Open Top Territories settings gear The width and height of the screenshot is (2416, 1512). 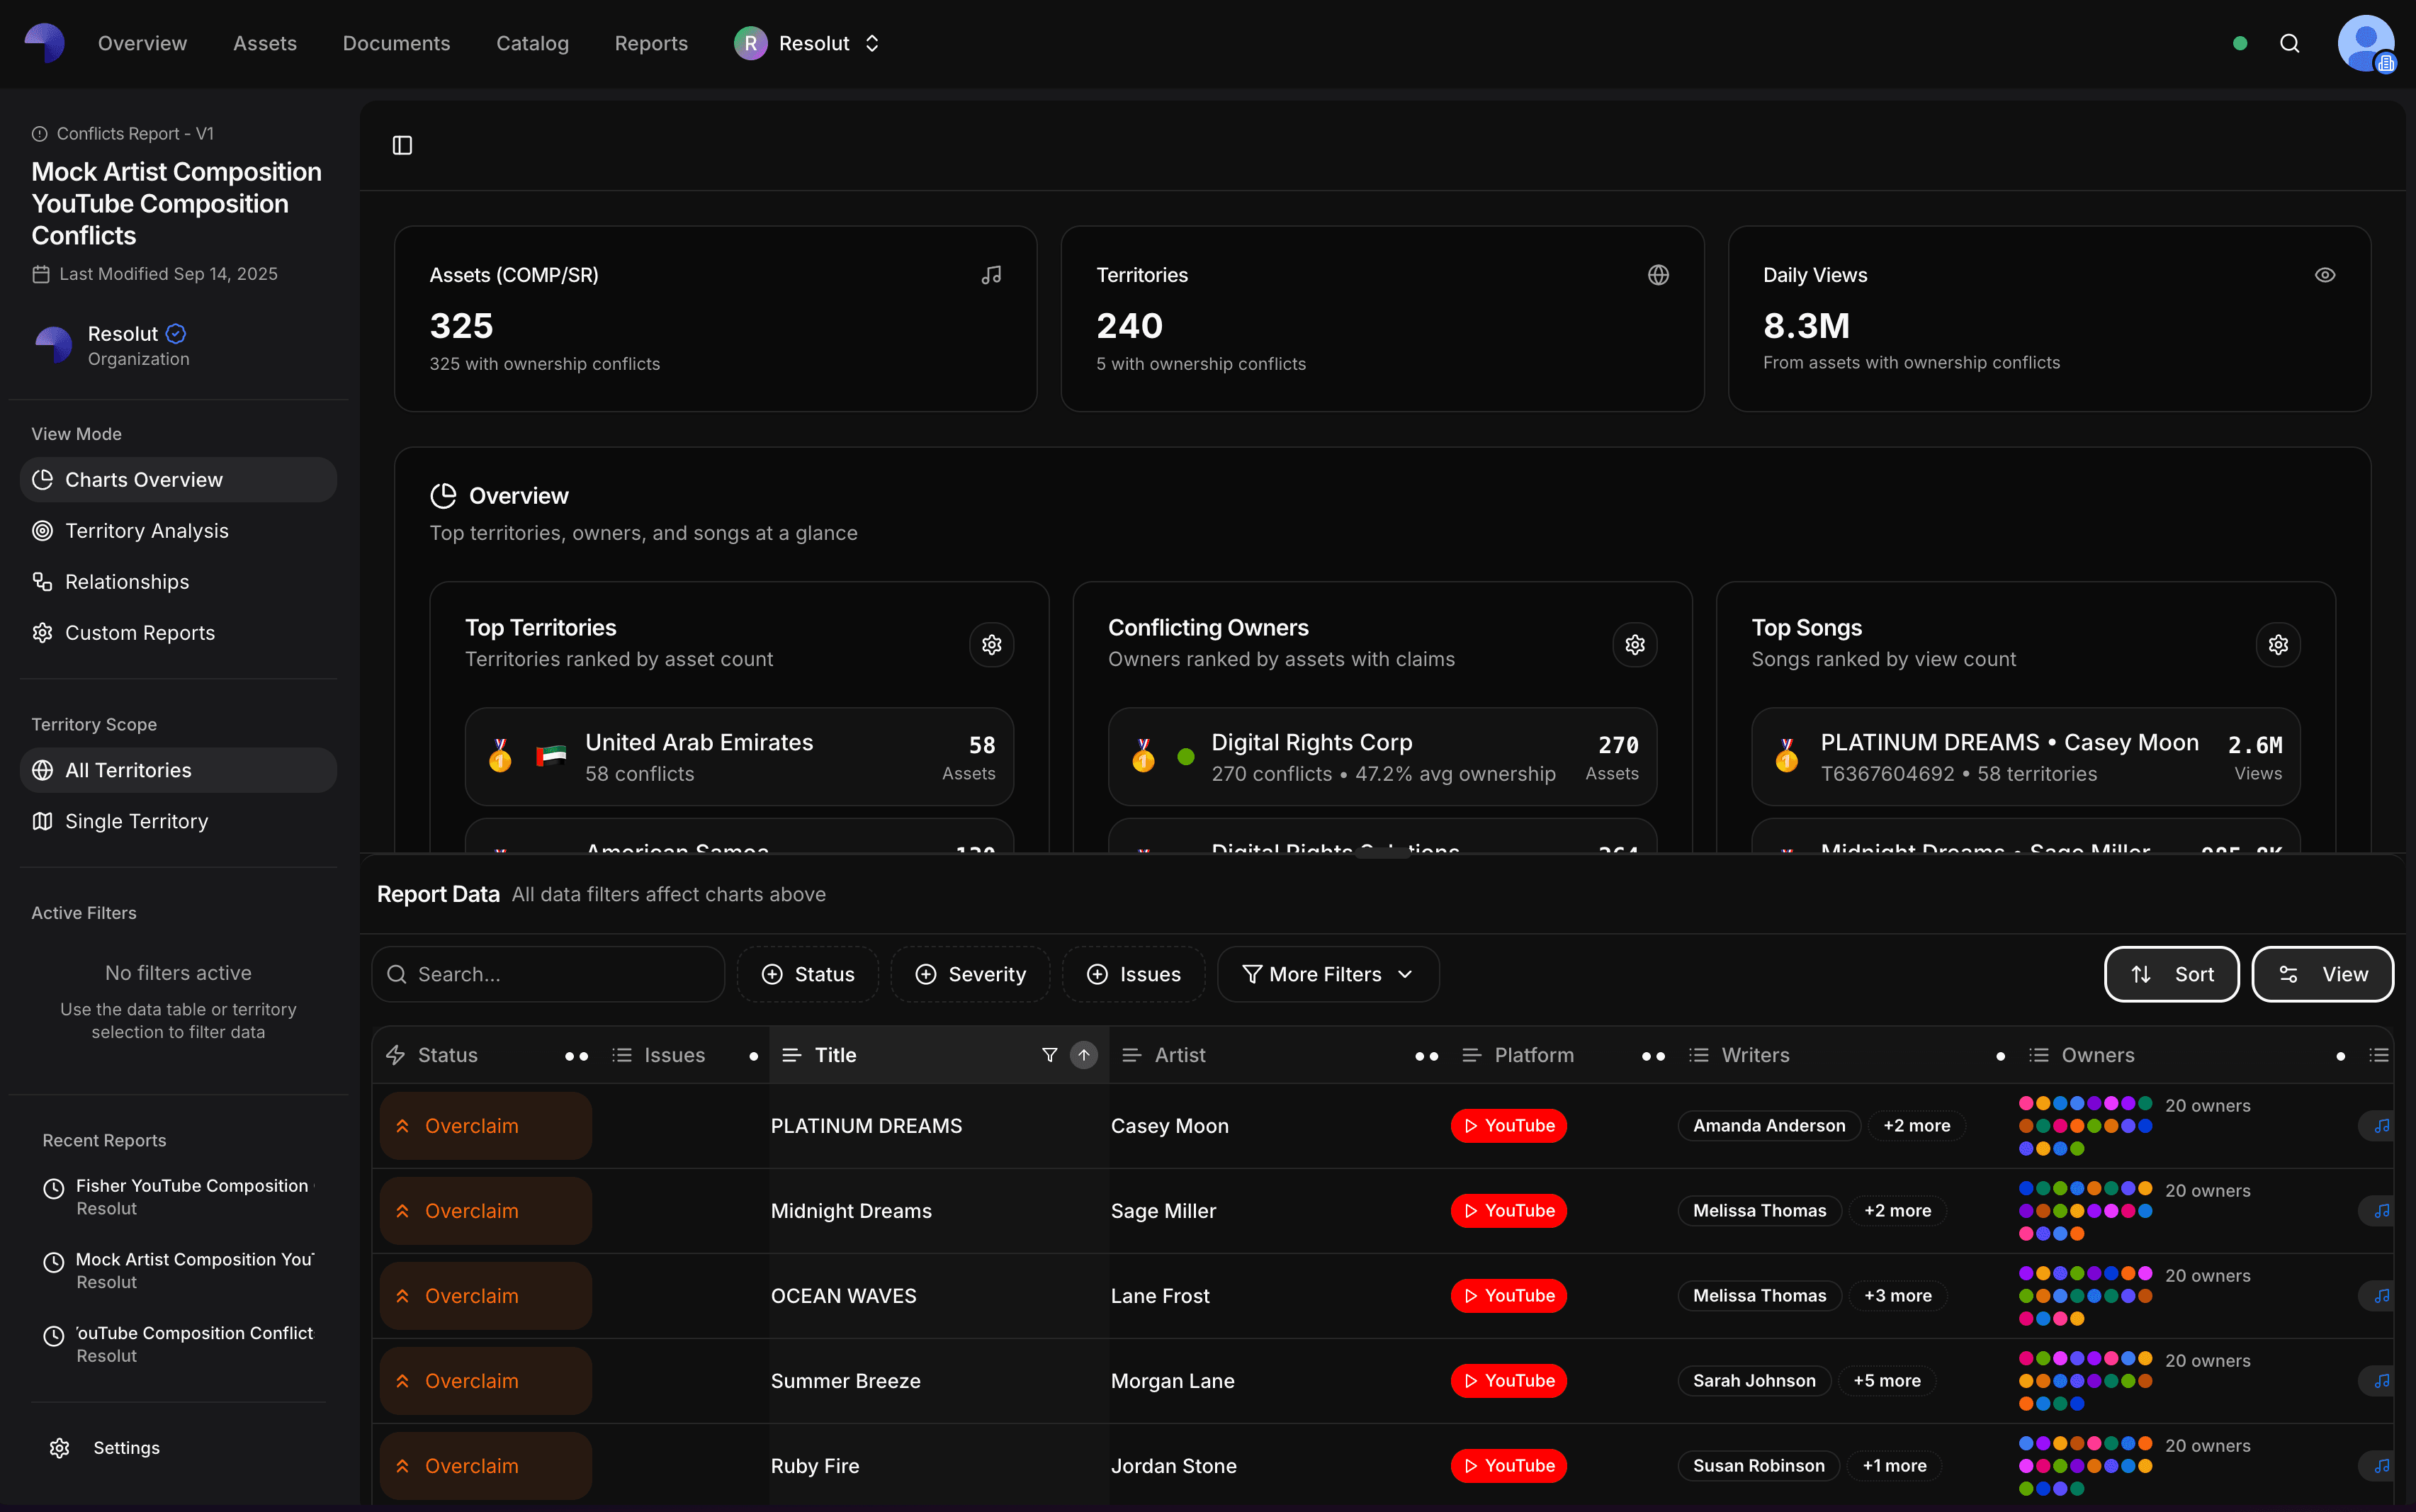(x=991, y=645)
